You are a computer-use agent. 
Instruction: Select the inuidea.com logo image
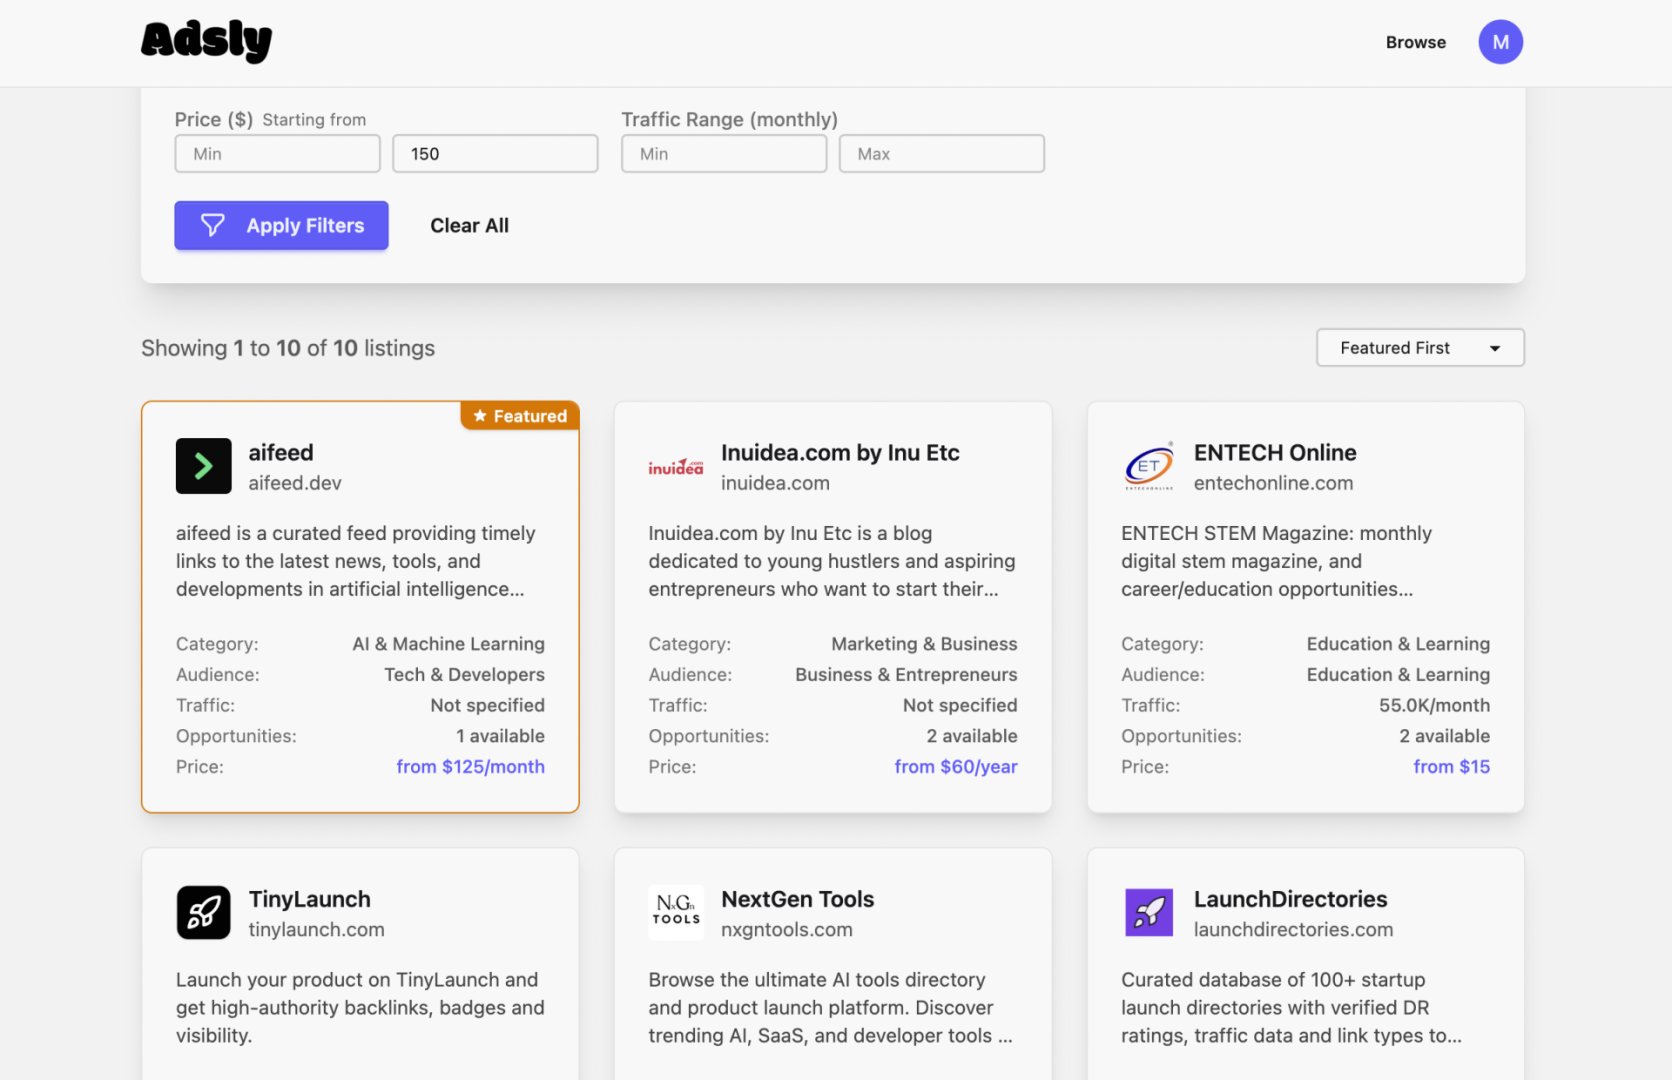675,466
